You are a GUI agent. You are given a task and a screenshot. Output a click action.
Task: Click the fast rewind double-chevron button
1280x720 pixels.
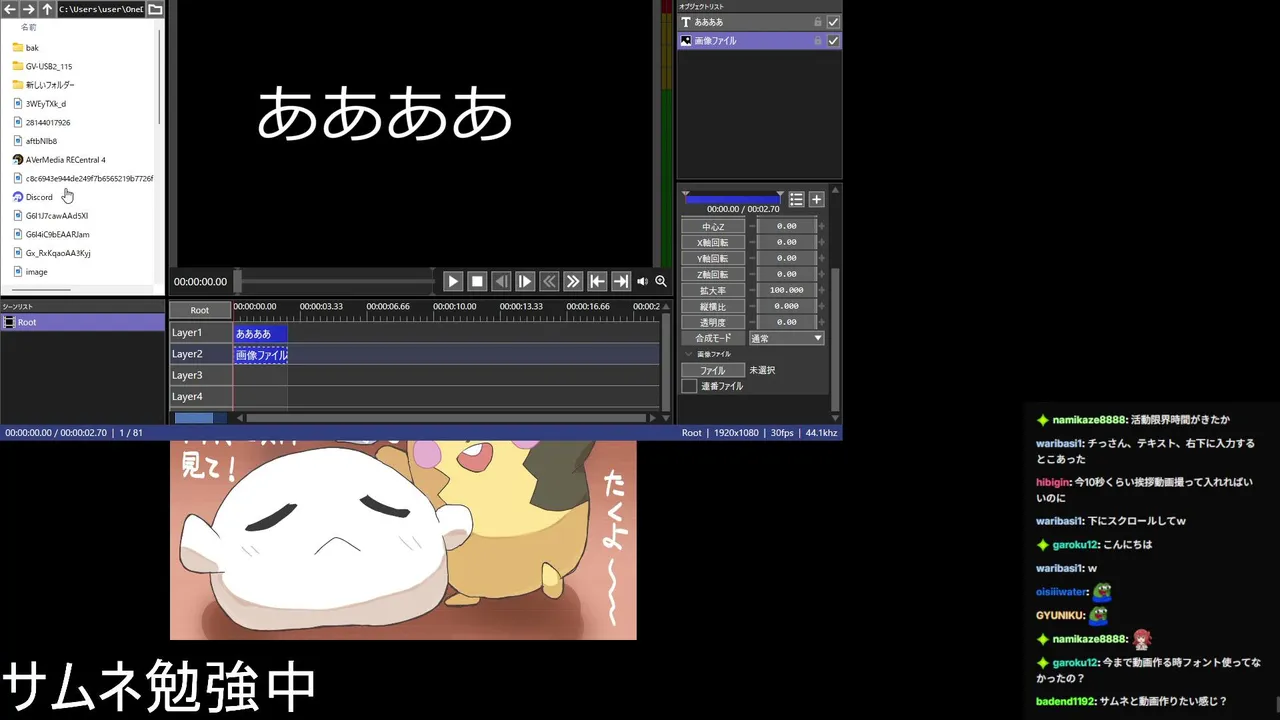[549, 282]
